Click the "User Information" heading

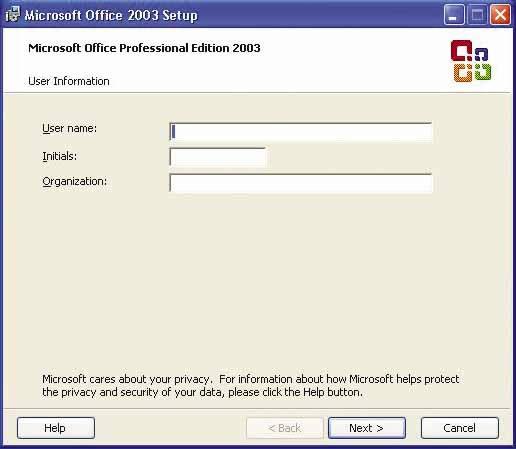point(69,81)
